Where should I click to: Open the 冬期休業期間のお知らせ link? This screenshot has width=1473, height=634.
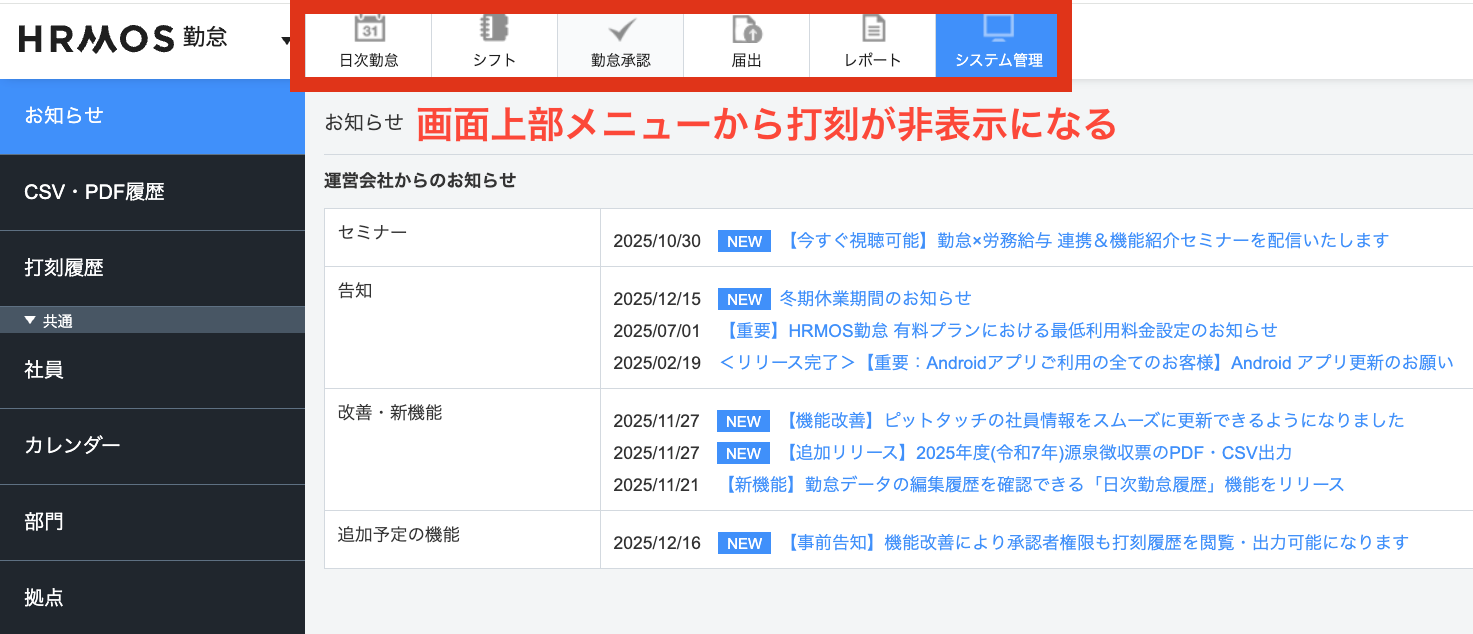click(875, 298)
